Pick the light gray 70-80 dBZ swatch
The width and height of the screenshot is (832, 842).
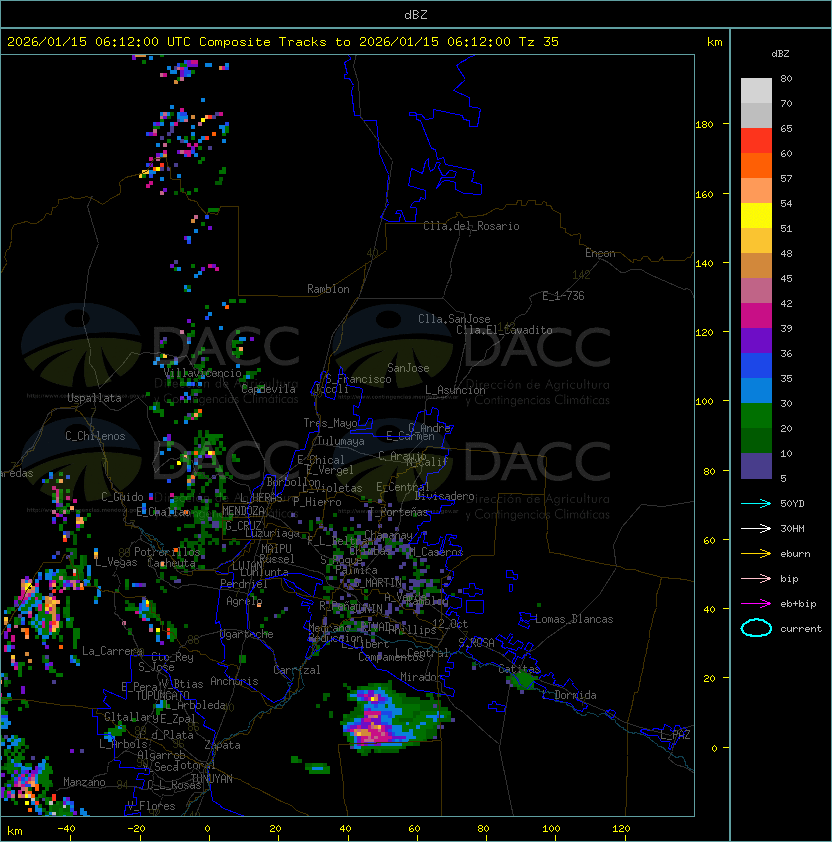pyautogui.click(x=756, y=91)
